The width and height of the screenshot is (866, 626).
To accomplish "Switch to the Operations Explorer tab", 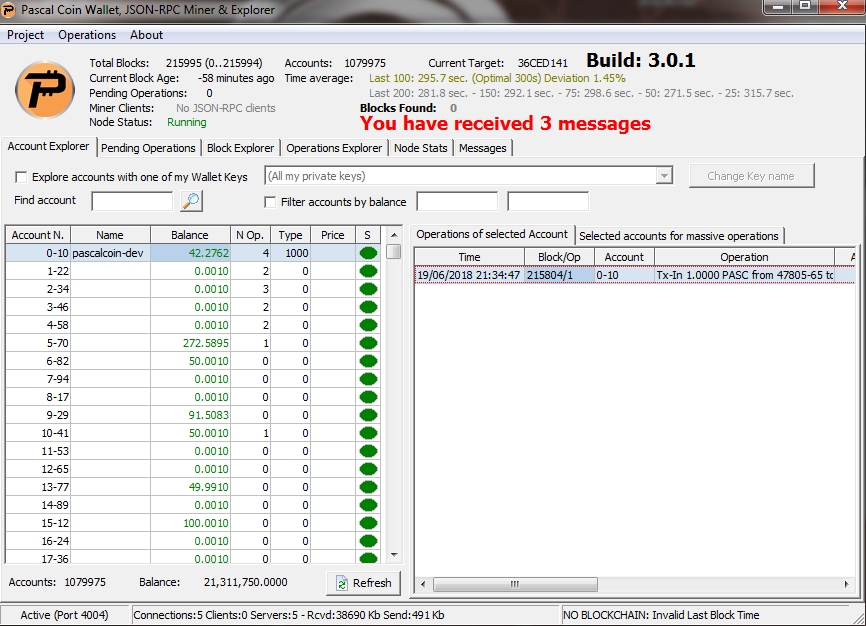I will [x=334, y=148].
